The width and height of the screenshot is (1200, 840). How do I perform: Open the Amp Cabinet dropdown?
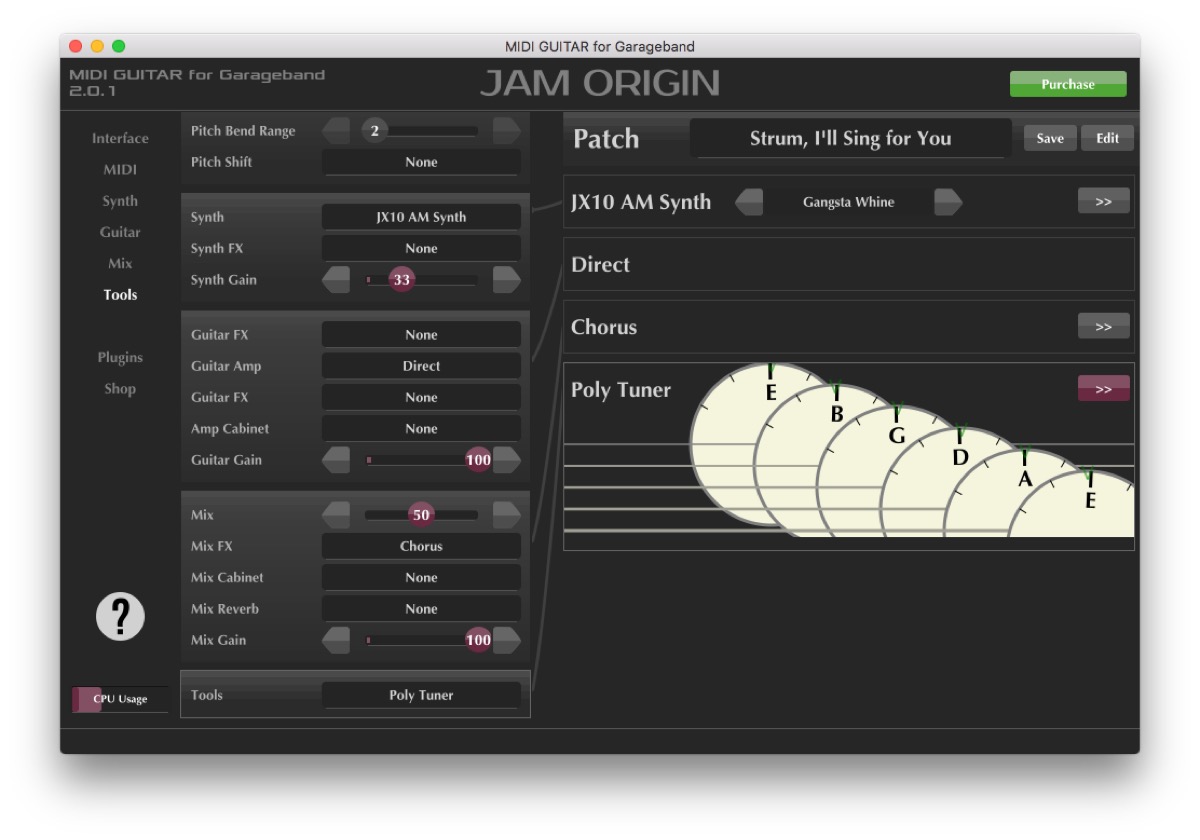click(421, 428)
